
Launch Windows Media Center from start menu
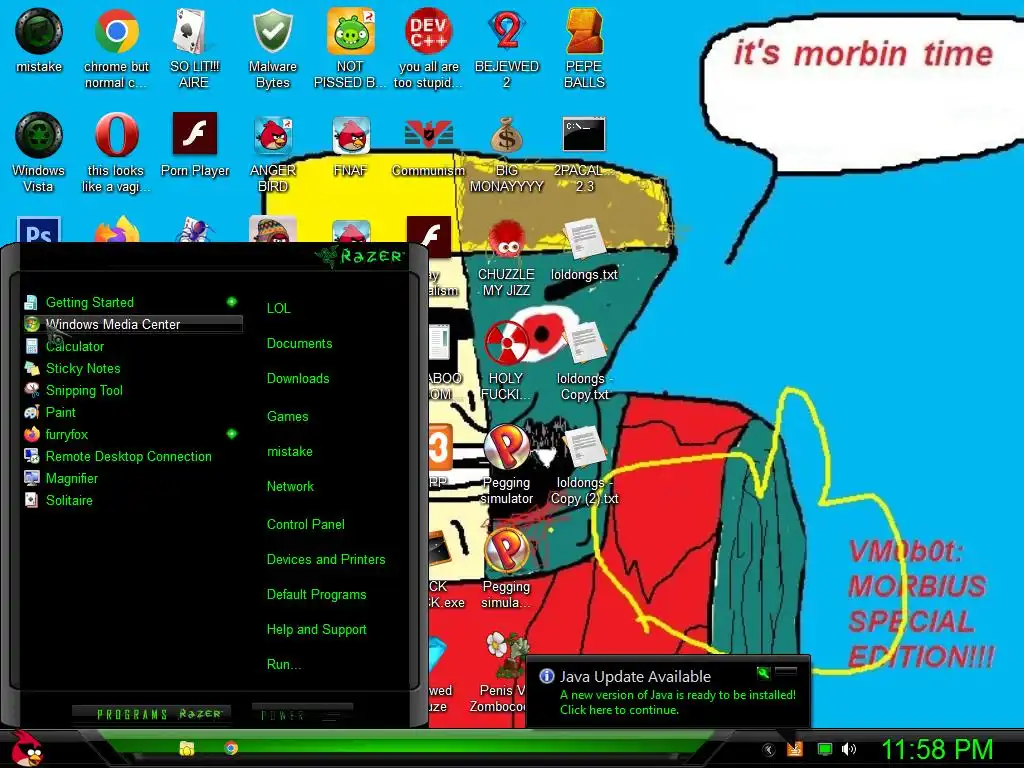(x=133, y=324)
